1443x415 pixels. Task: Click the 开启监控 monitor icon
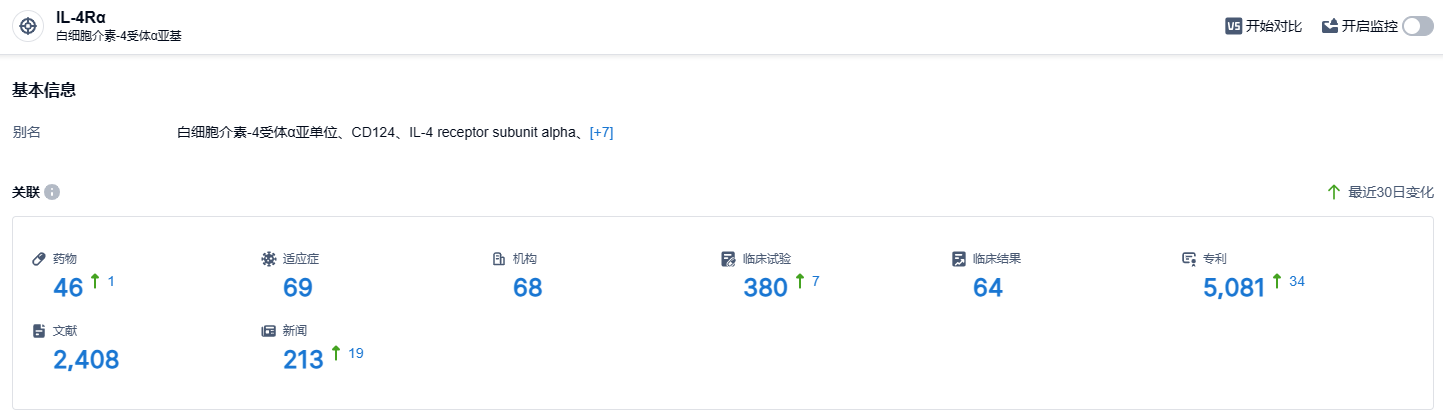pos(1330,26)
